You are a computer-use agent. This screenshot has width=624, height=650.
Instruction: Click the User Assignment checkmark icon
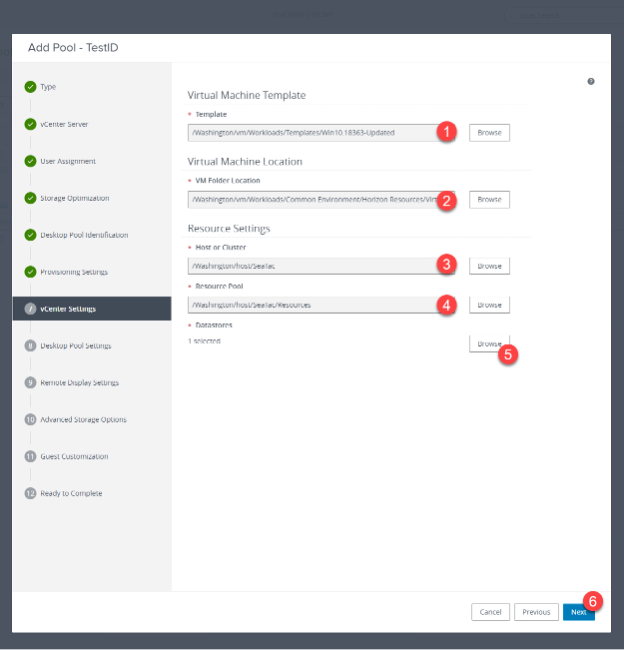pos(30,161)
